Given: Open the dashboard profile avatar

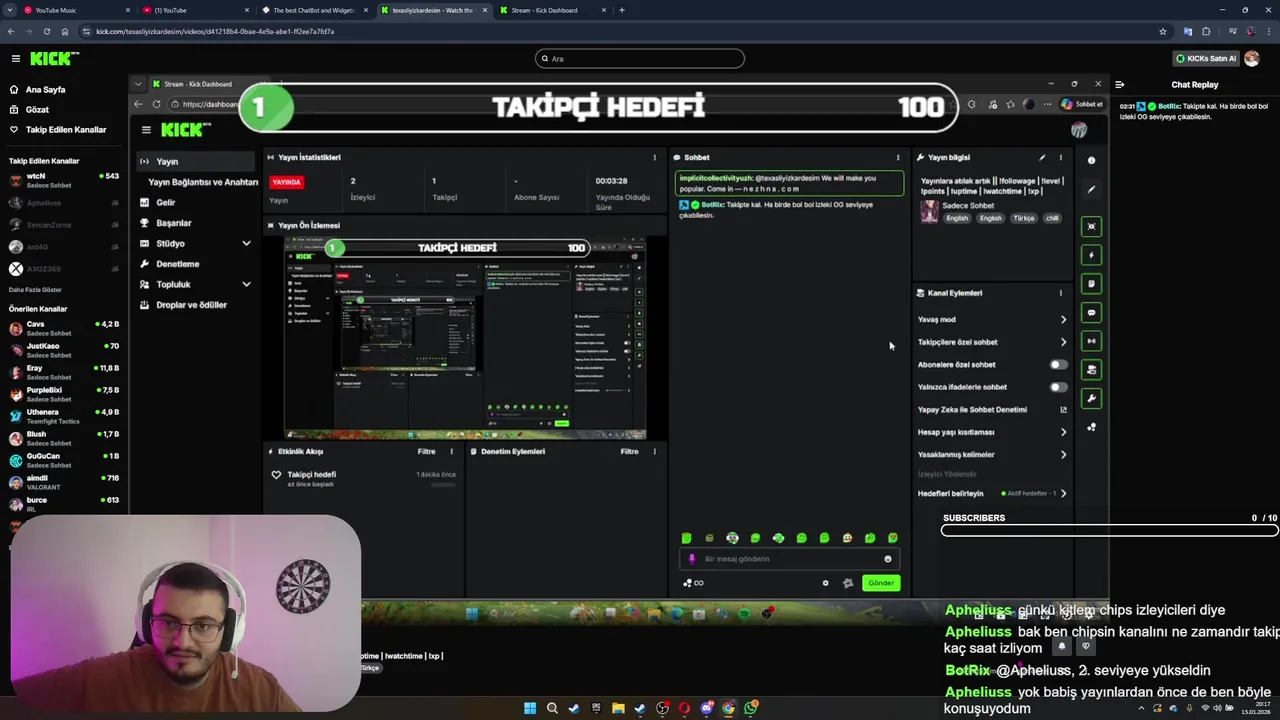Looking at the screenshot, I should click(x=1079, y=130).
